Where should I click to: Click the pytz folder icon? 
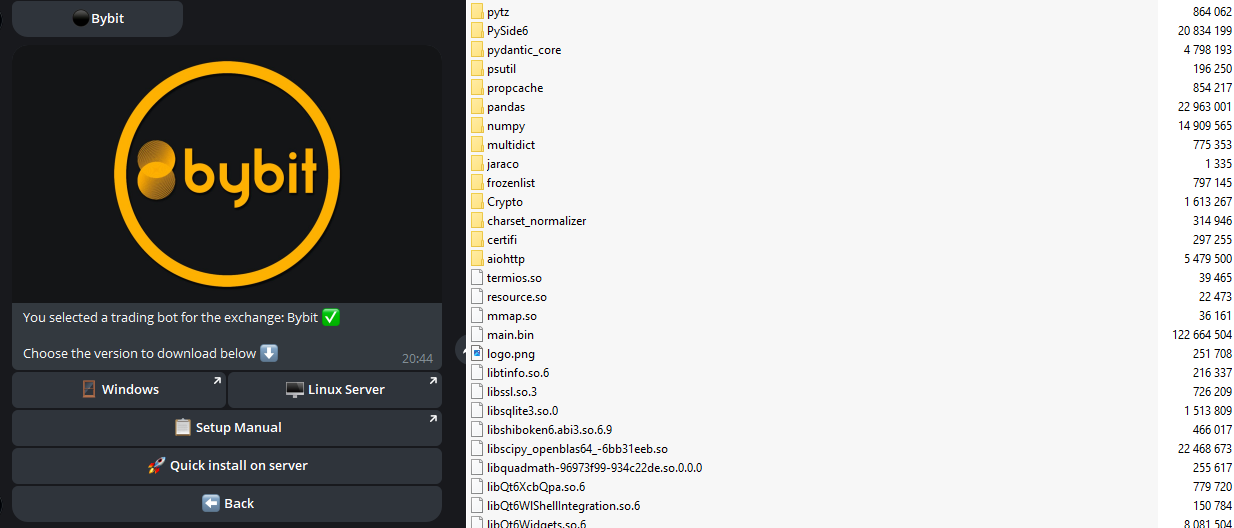pos(477,12)
